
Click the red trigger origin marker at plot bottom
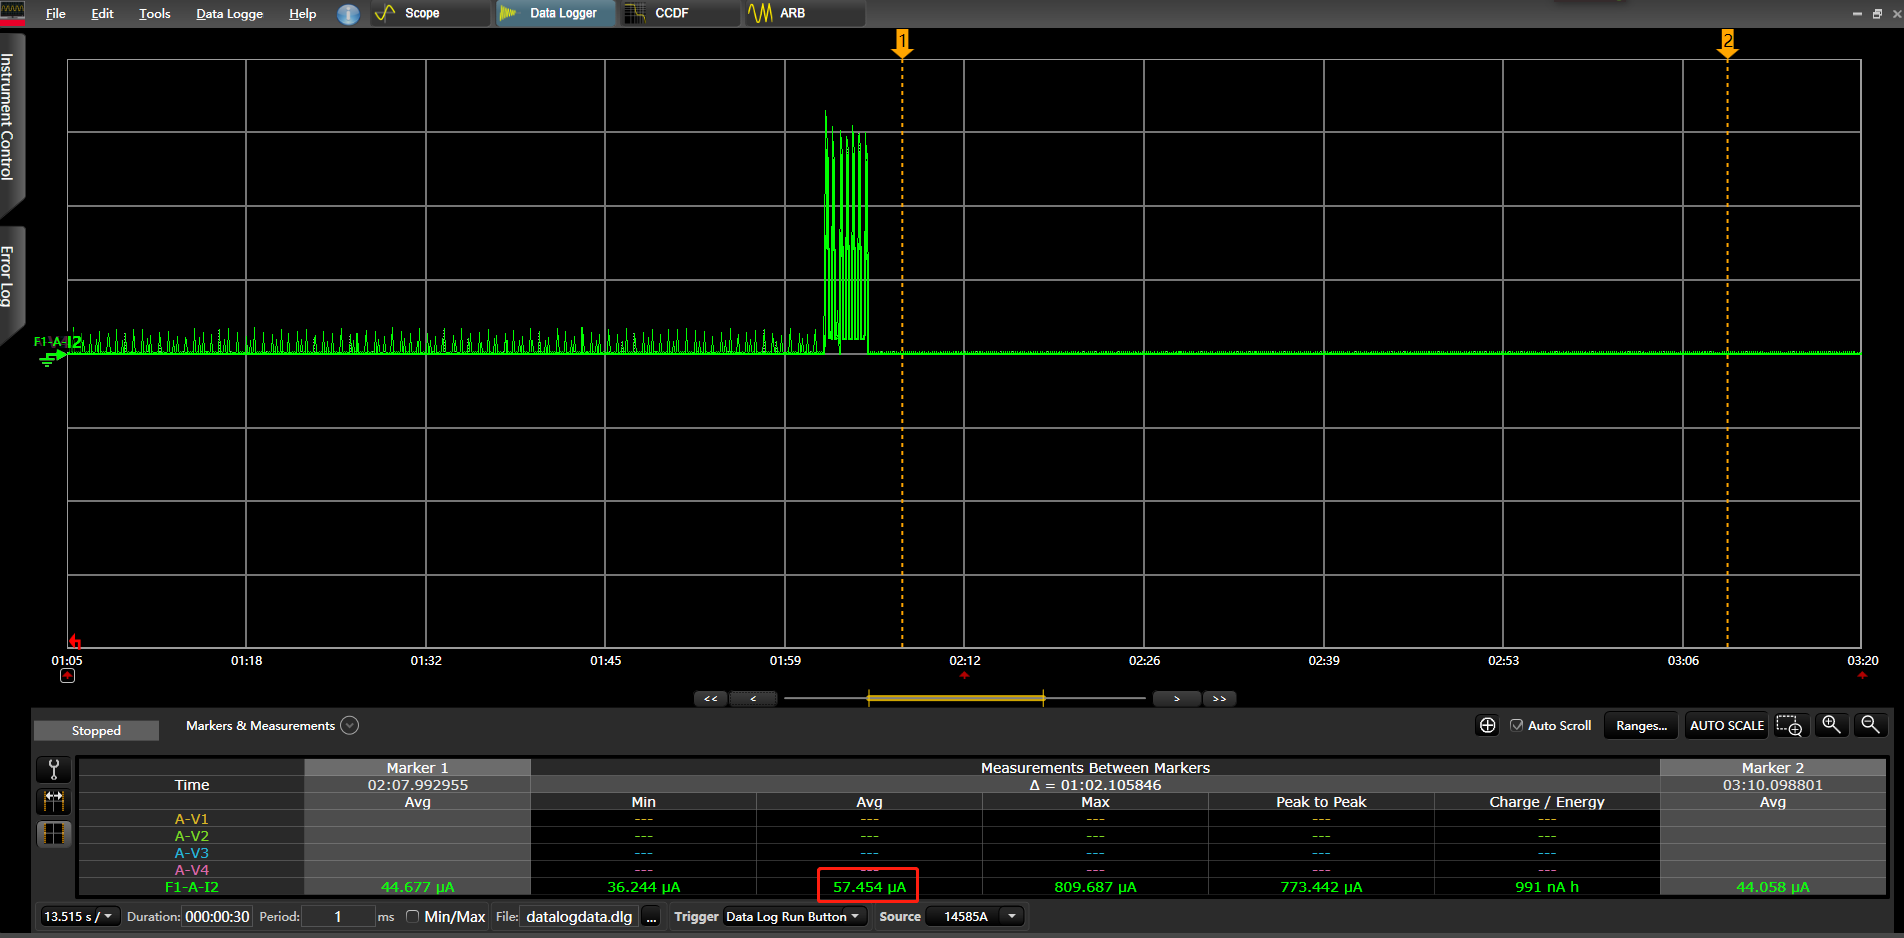click(x=75, y=641)
